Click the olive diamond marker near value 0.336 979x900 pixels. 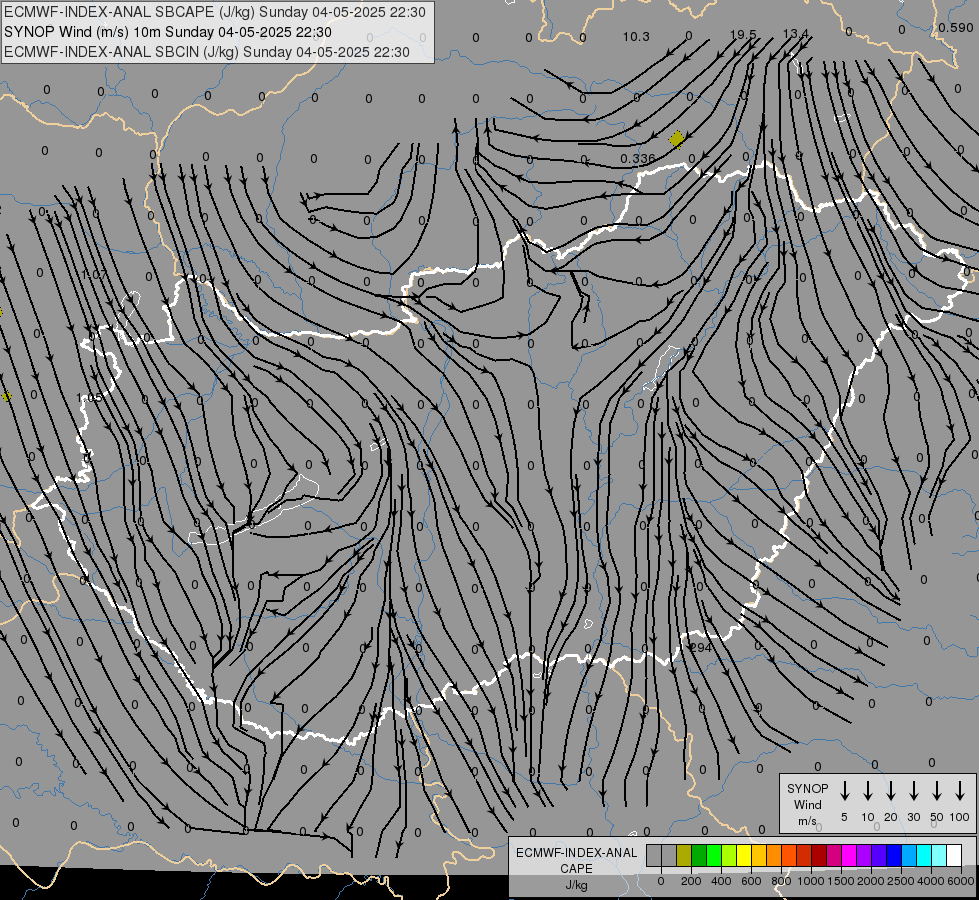point(676,139)
